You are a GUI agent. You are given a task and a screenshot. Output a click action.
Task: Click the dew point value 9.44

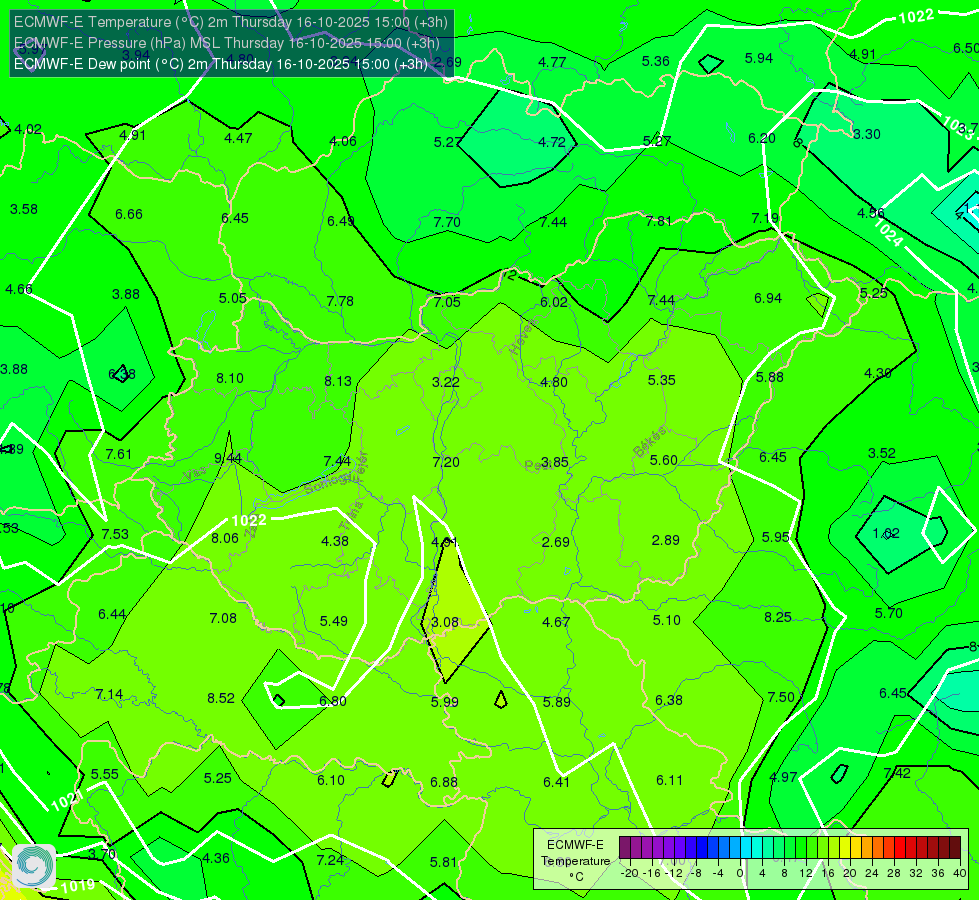point(228,458)
